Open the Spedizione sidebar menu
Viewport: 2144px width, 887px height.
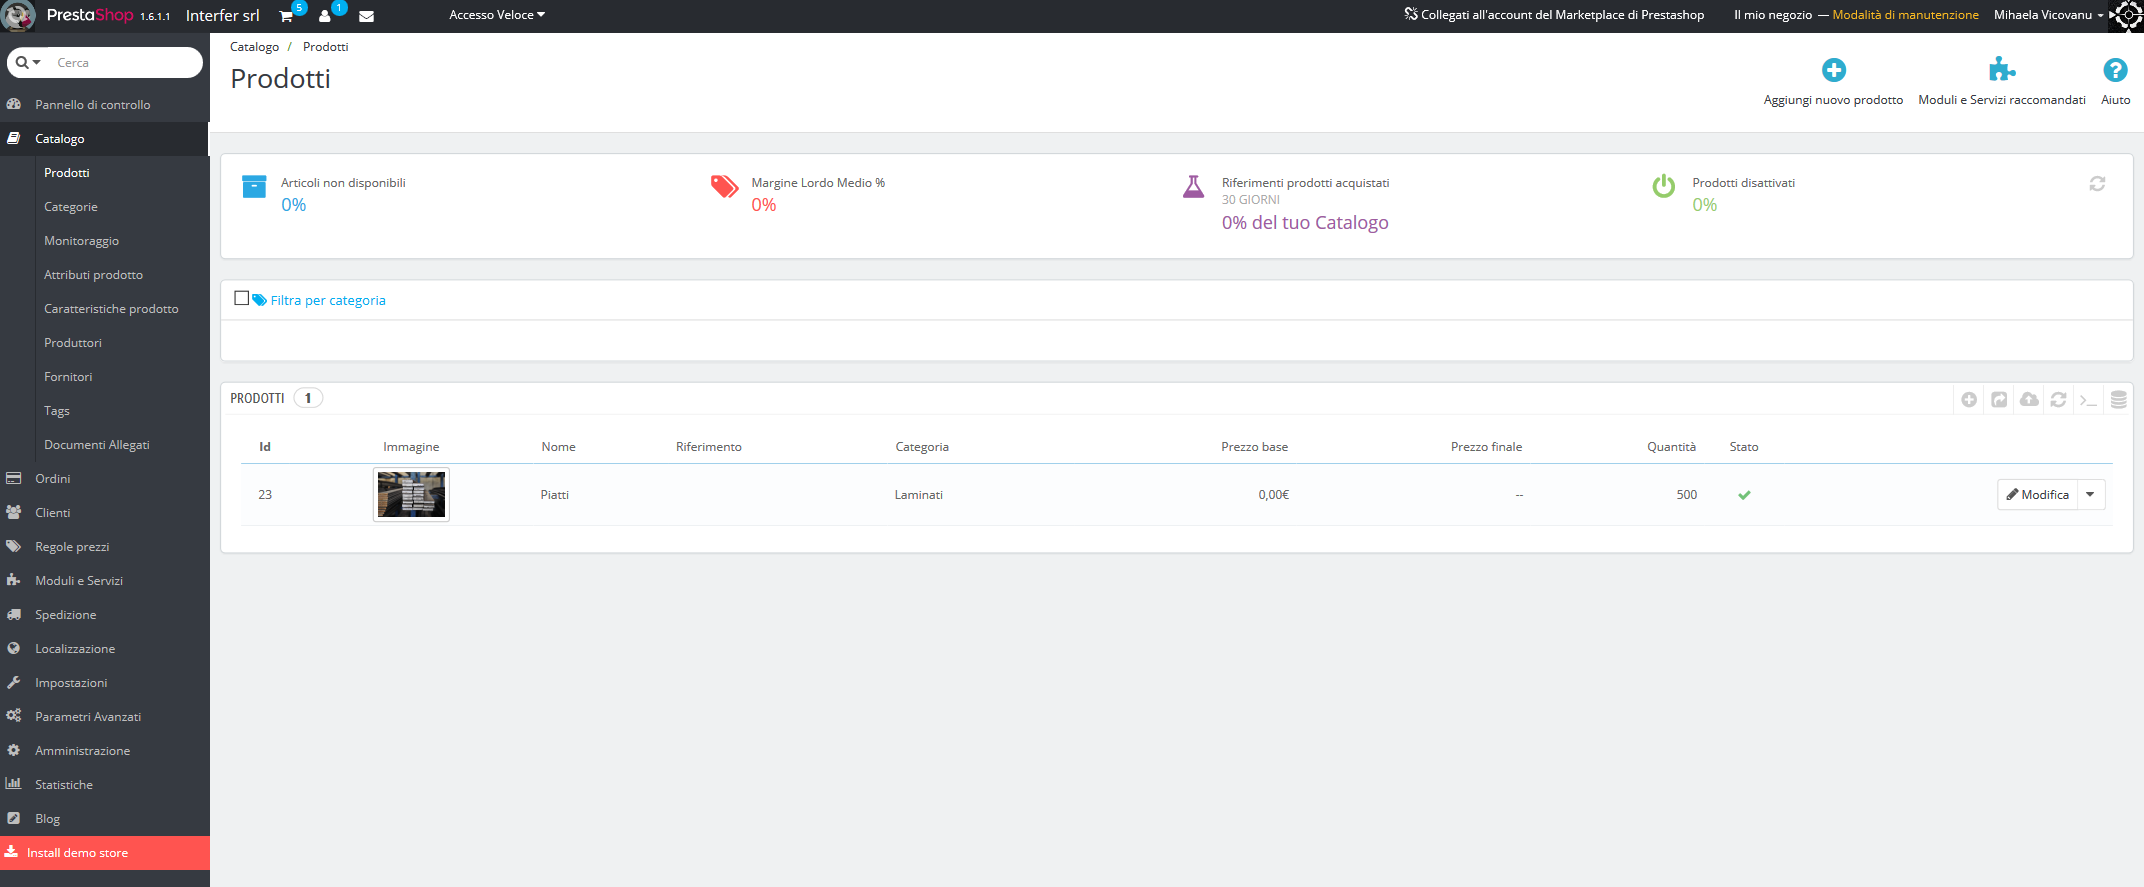(x=105, y=615)
